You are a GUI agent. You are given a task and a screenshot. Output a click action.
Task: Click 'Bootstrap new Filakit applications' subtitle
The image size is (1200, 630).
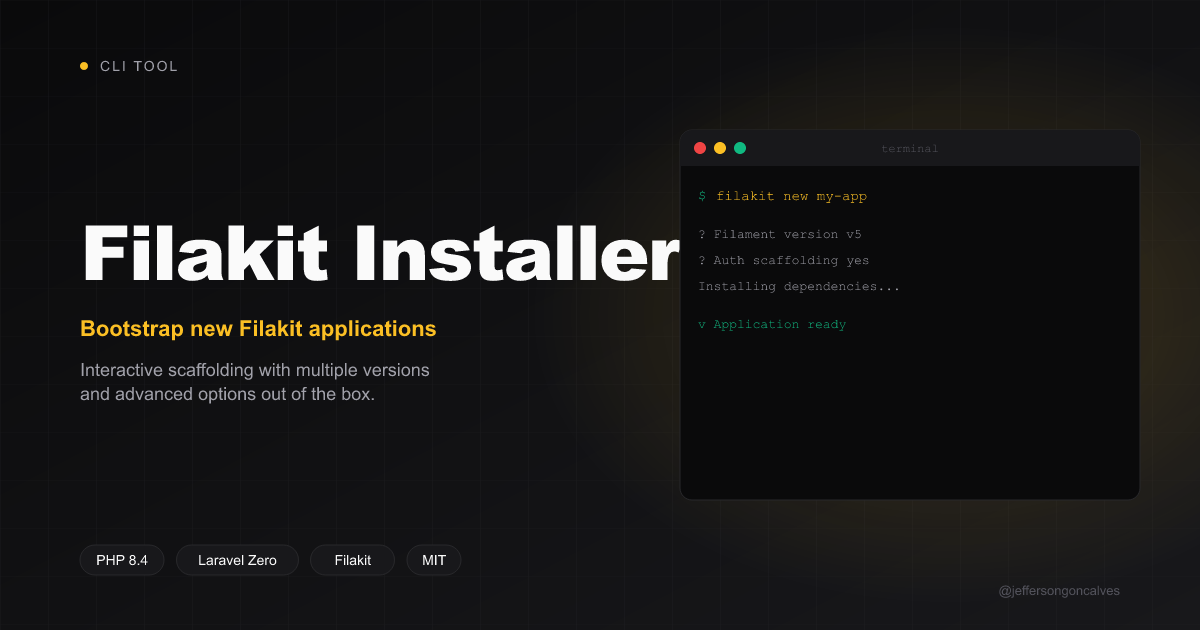coord(258,328)
